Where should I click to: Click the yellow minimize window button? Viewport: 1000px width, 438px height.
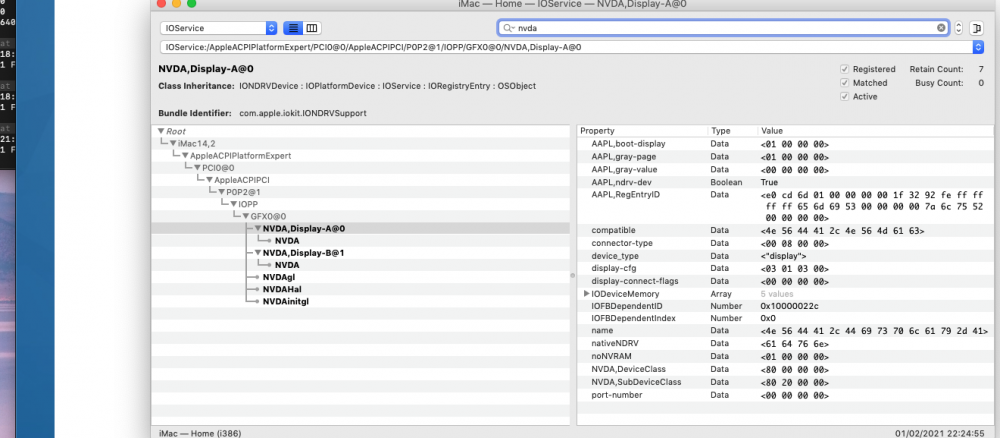tap(177, 4)
